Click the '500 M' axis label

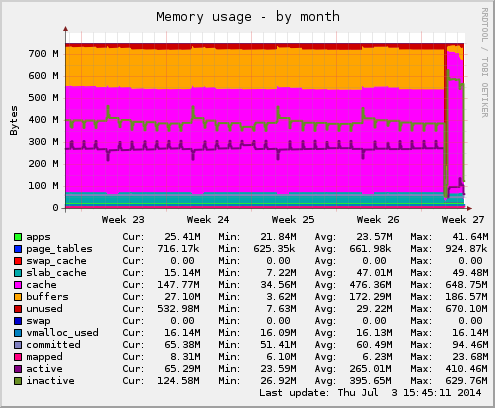pos(43,98)
